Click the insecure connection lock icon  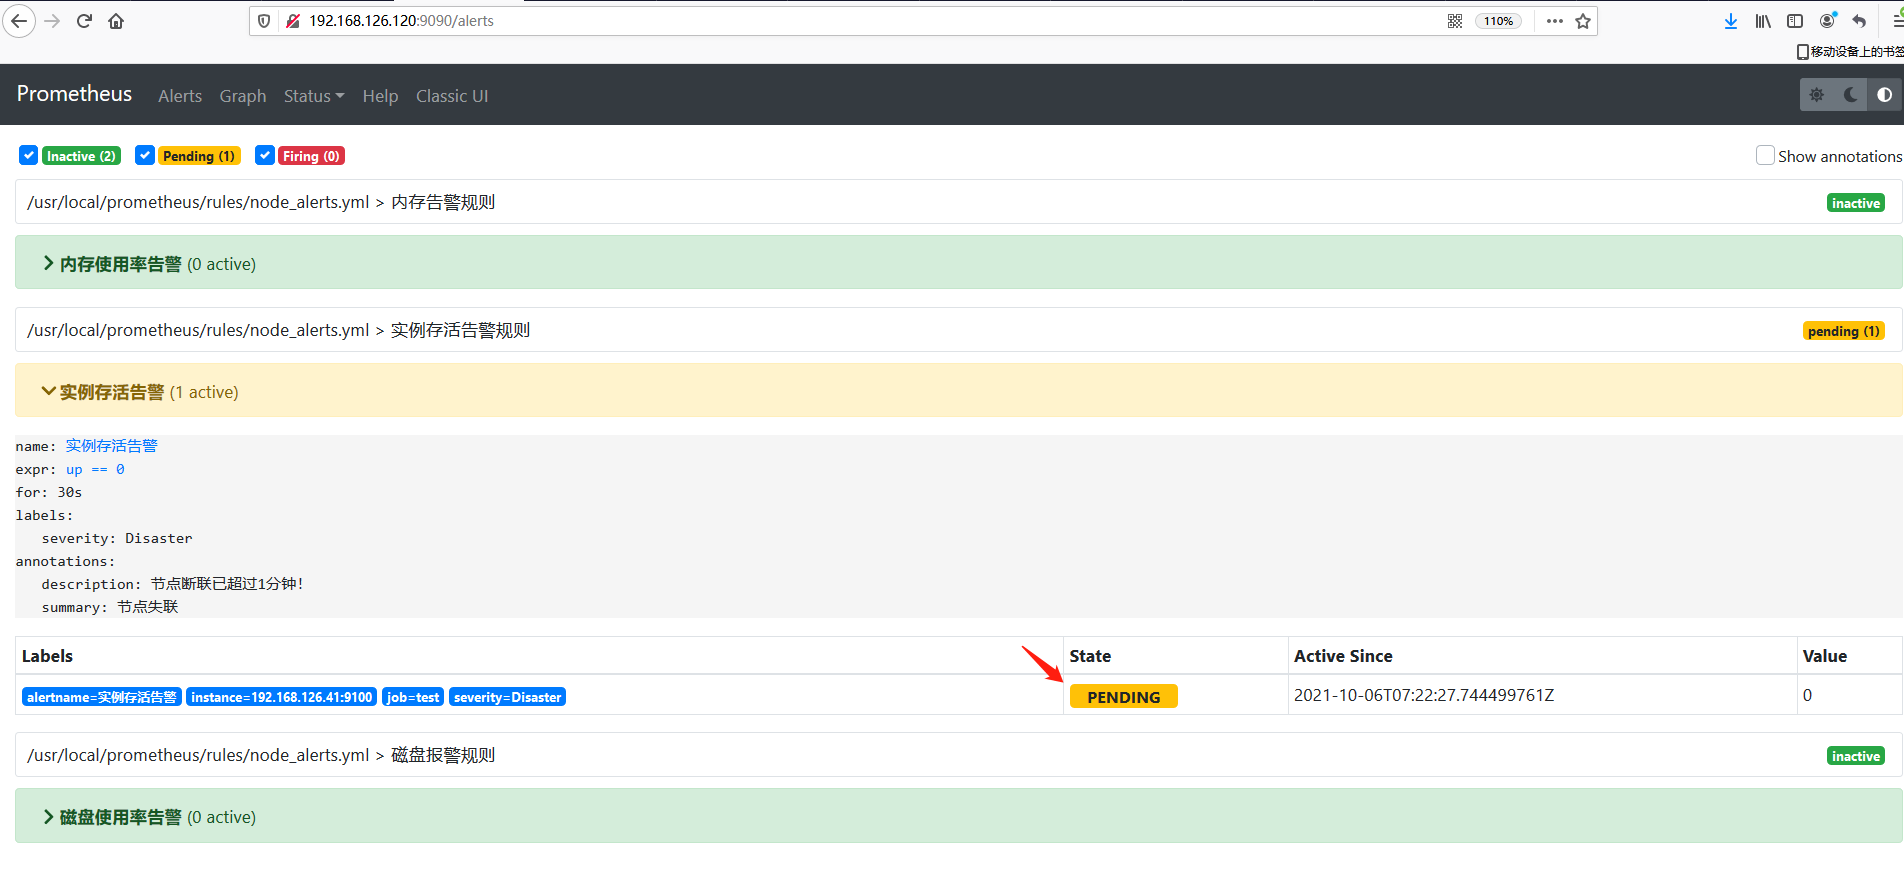tap(293, 21)
